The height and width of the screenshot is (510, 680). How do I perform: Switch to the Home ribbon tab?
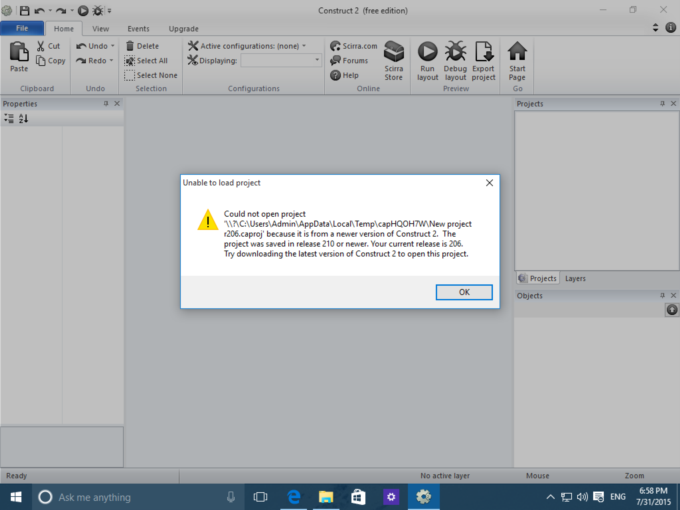[64, 29]
